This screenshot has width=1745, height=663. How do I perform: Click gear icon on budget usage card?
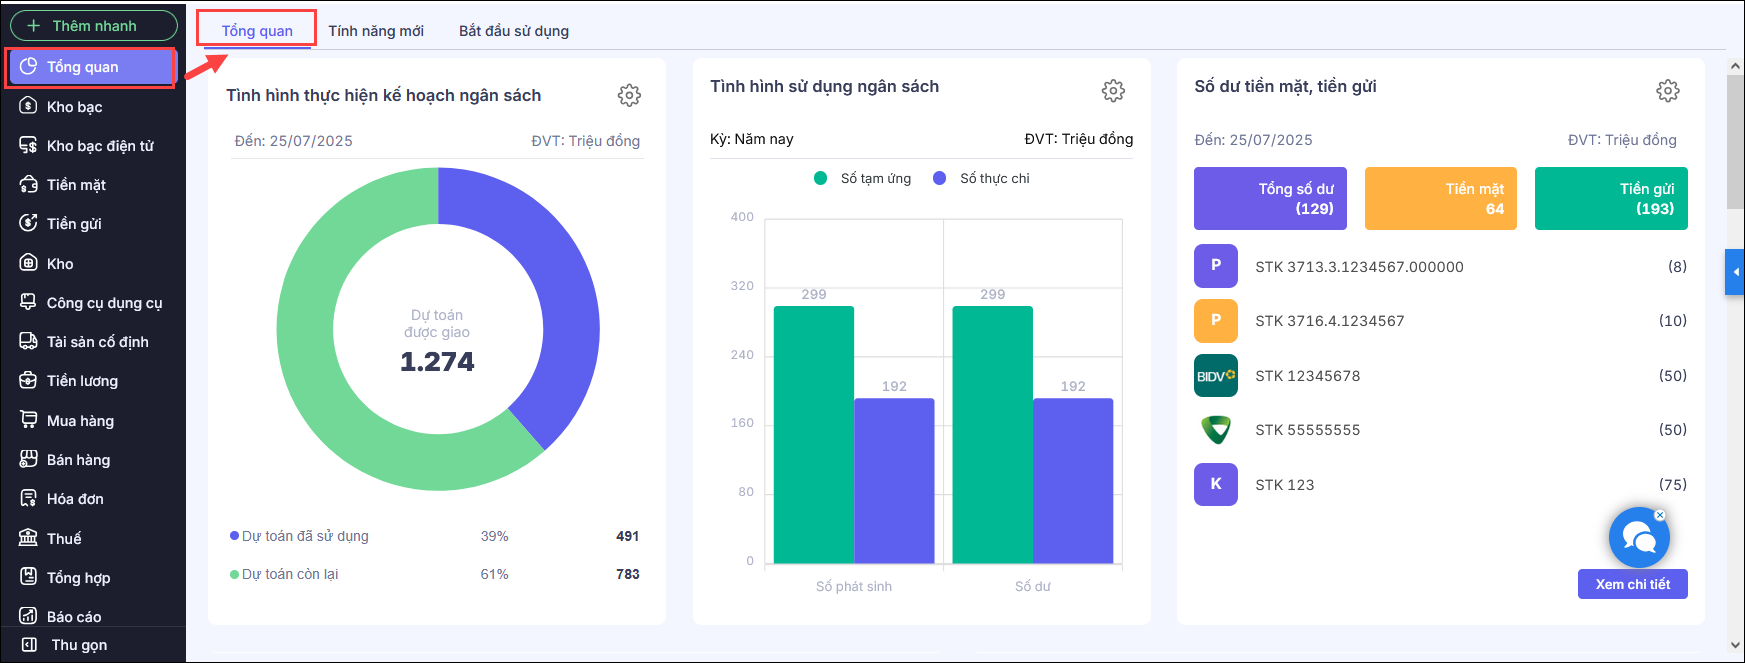[x=1113, y=91]
